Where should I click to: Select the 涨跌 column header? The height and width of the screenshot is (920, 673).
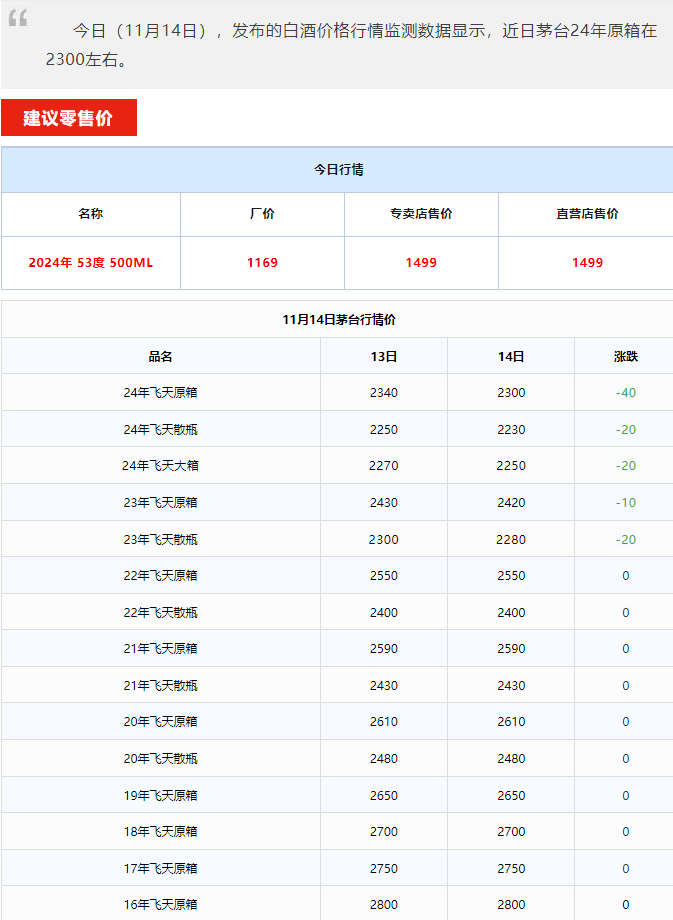pos(625,357)
